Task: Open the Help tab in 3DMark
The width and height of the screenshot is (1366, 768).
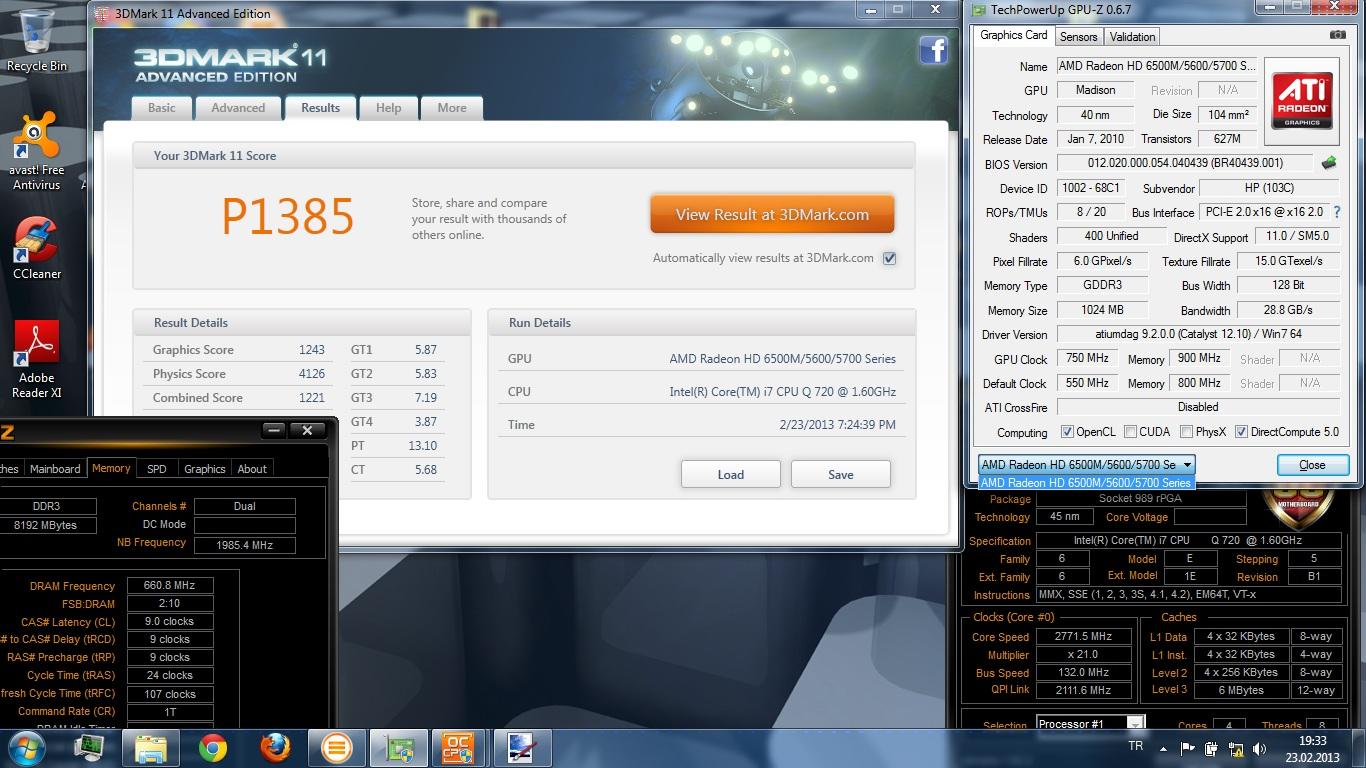Action: tap(388, 108)
